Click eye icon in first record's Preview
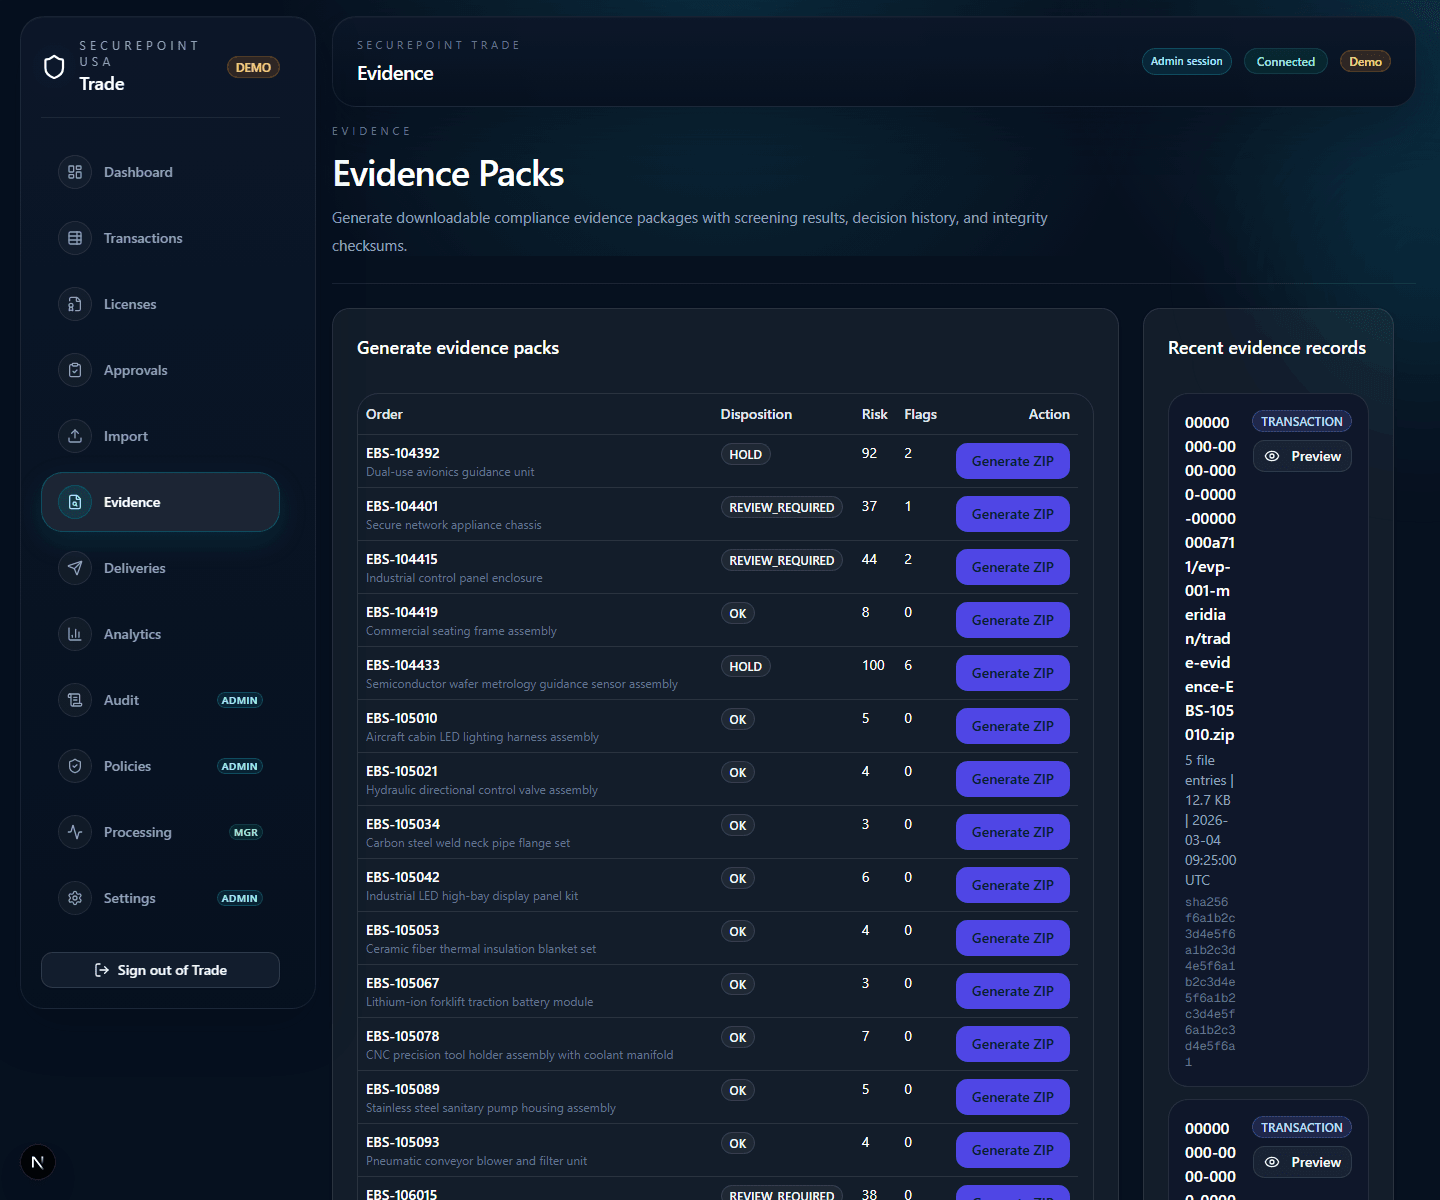Image resolution: width=1440 pixels, height=1200 pixels. (x=1272, y=456)
